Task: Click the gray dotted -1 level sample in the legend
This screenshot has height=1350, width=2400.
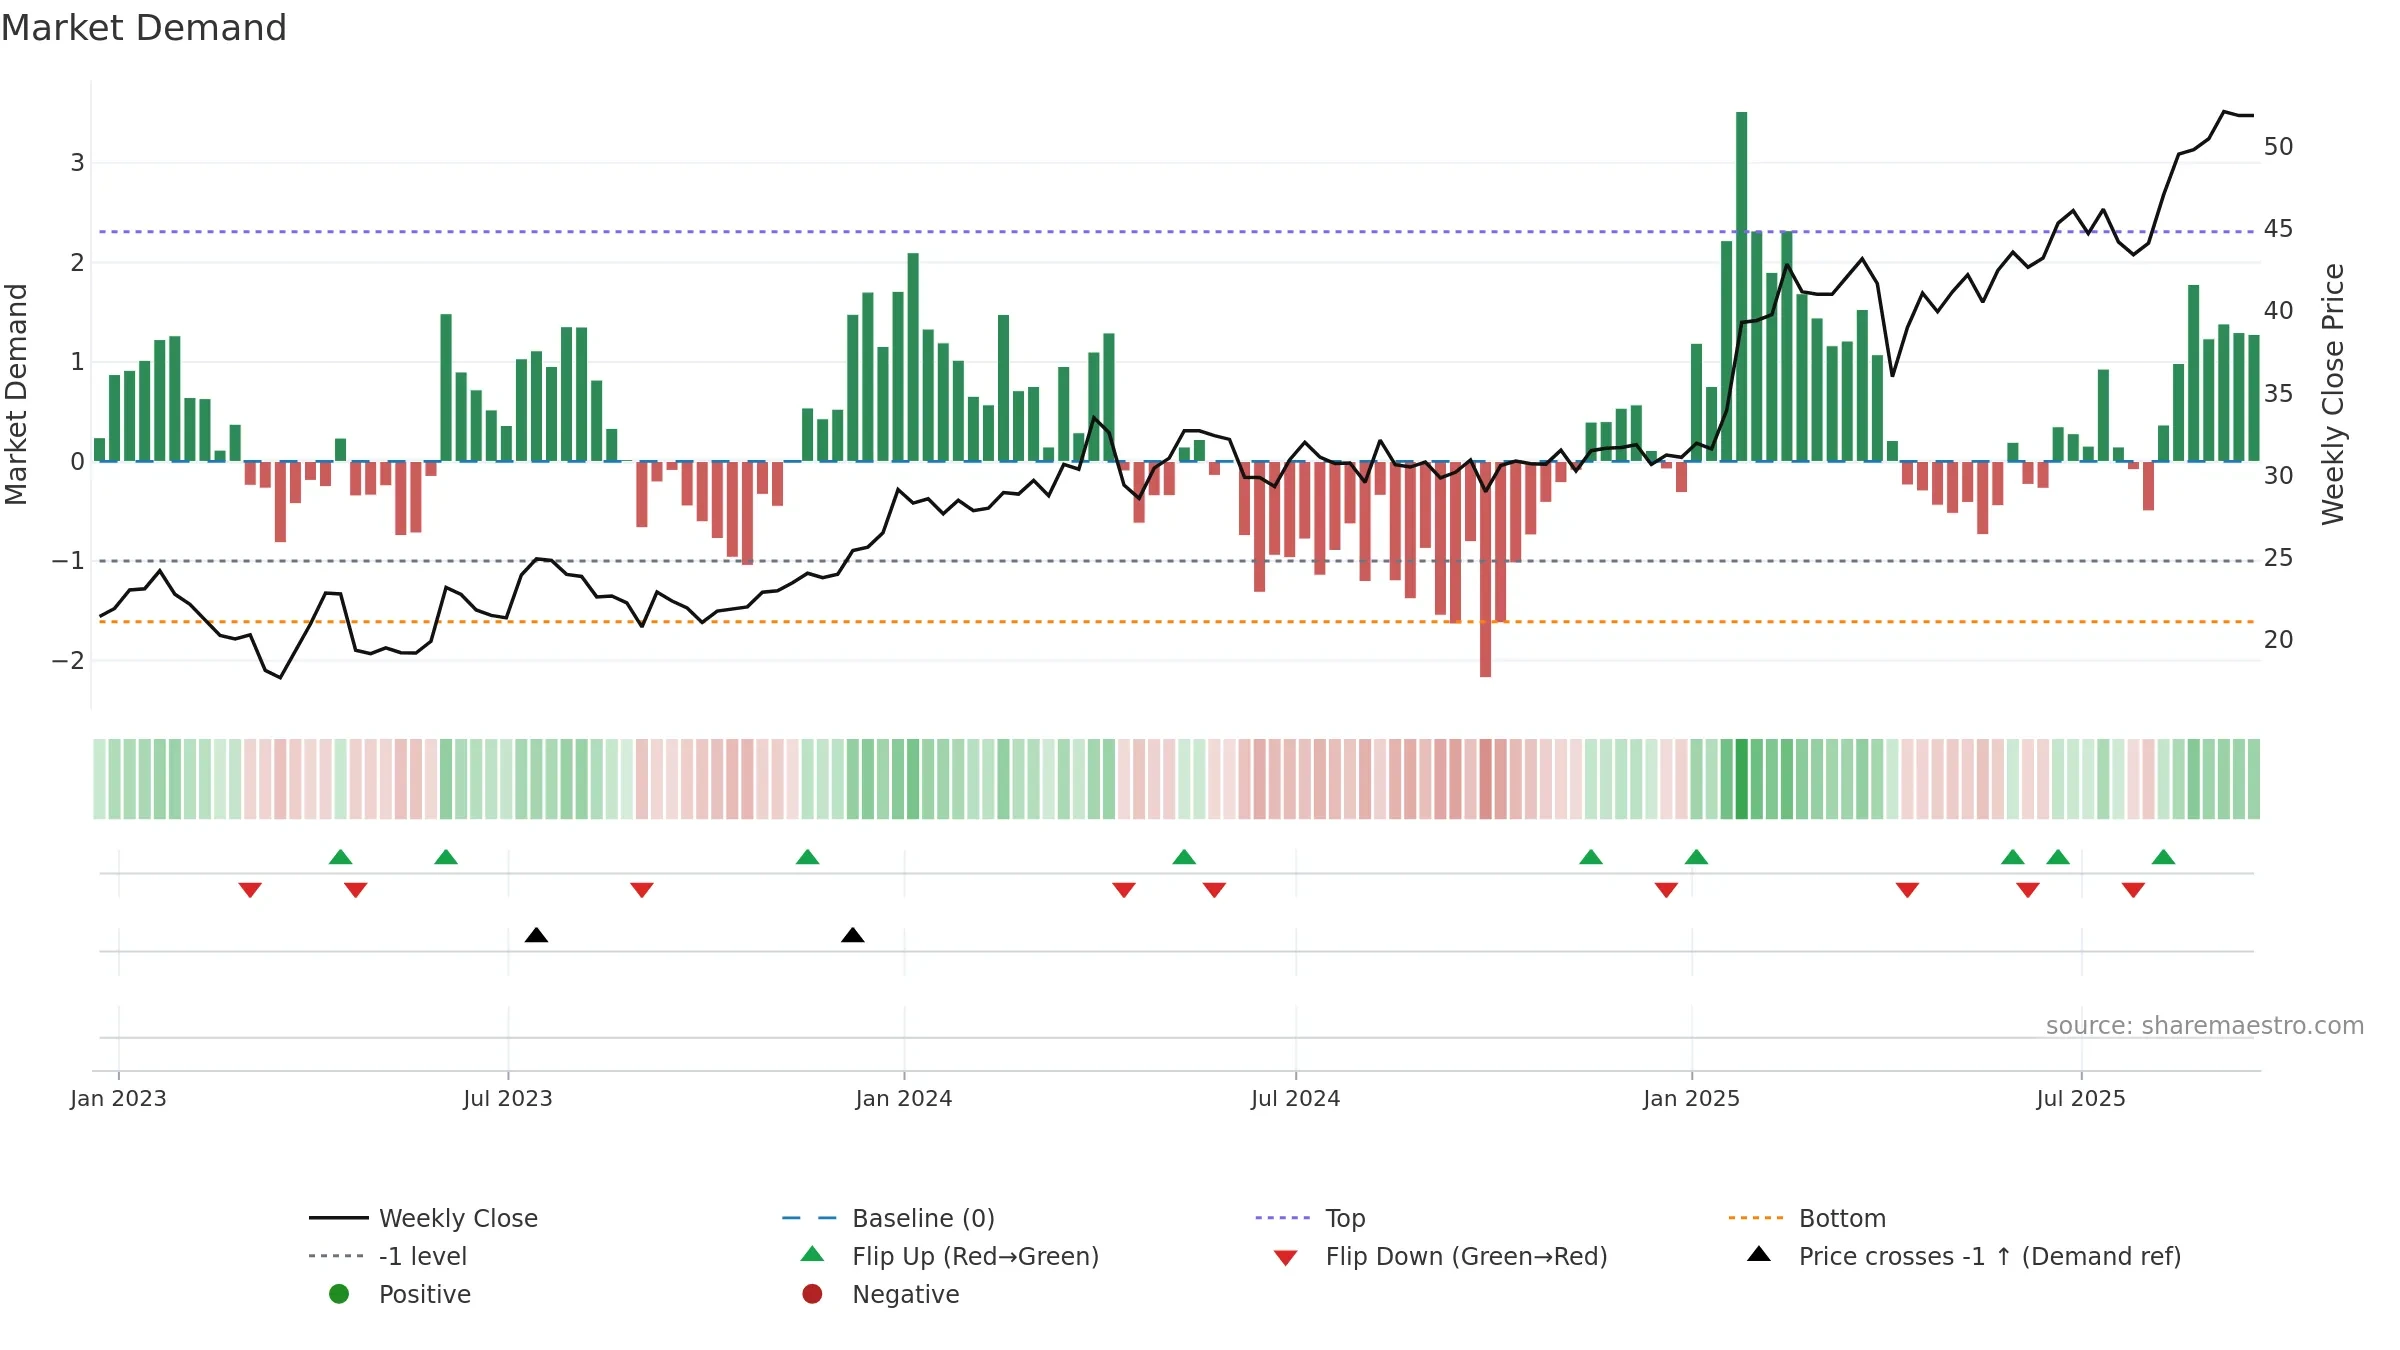Action: [337, 1256]
